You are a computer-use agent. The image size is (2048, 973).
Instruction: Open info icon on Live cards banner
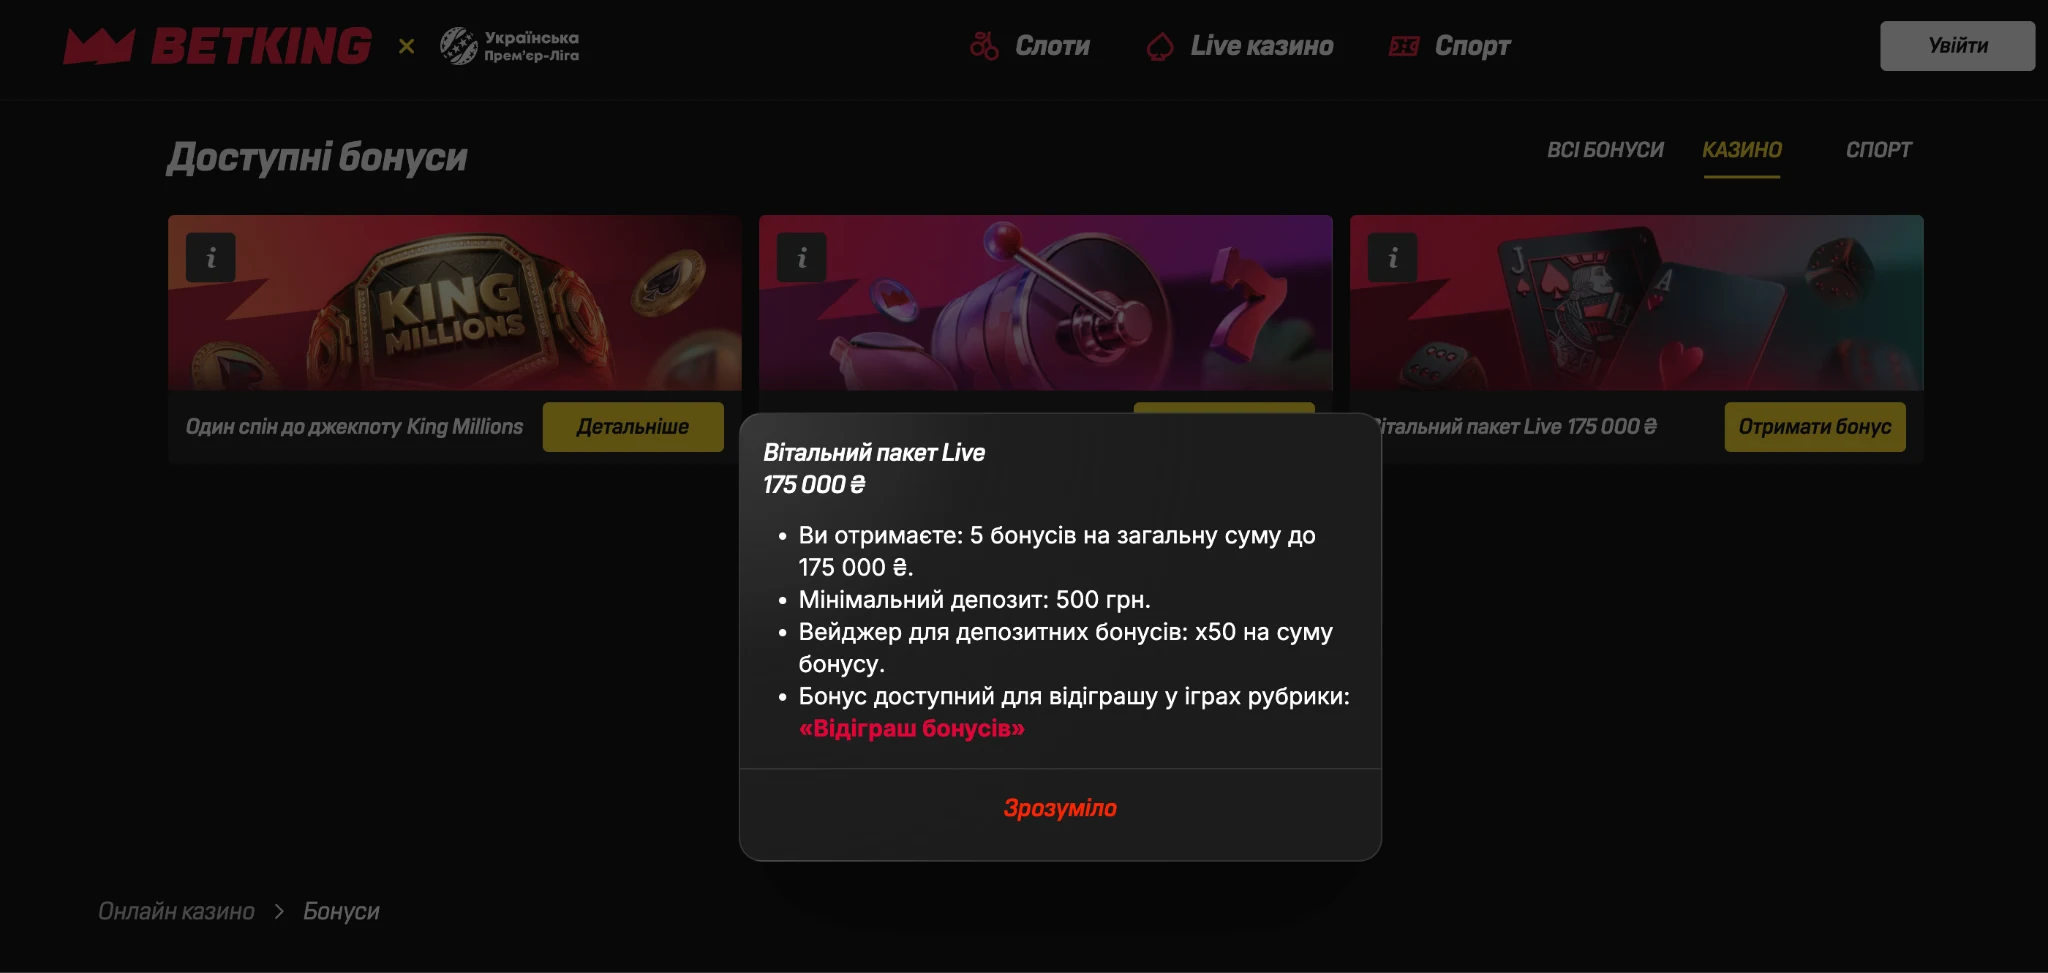(x=1392, y=258)
